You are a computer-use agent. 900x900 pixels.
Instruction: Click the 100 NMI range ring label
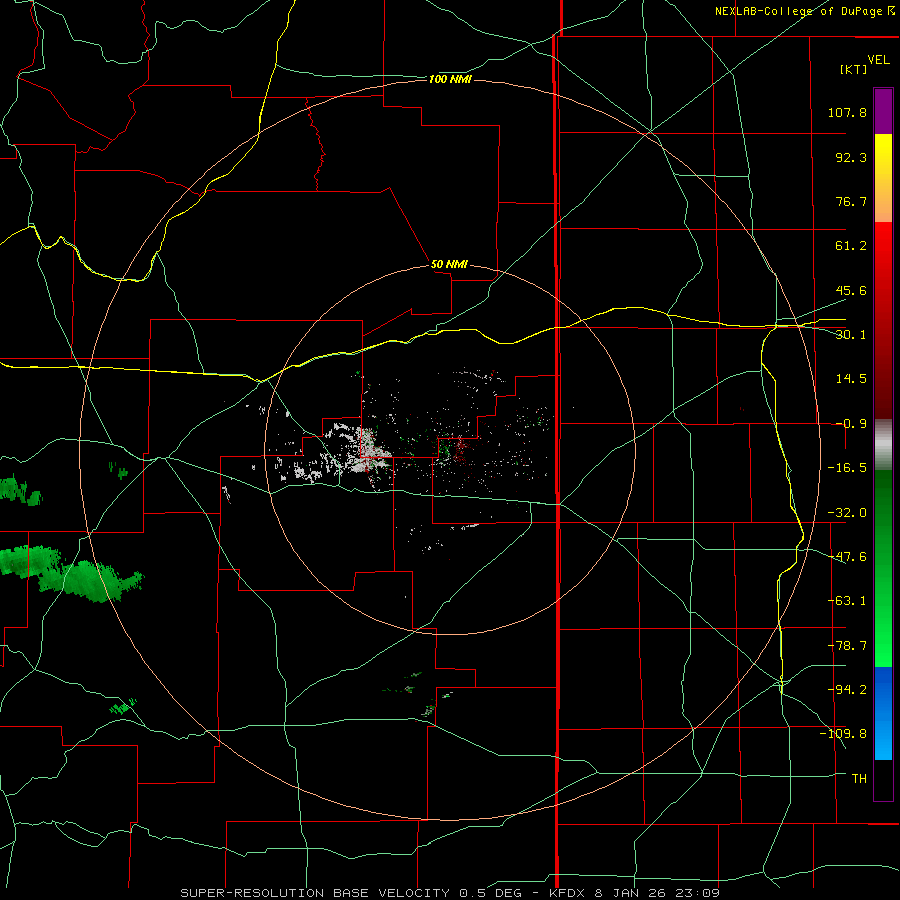(x=450, y=79)
